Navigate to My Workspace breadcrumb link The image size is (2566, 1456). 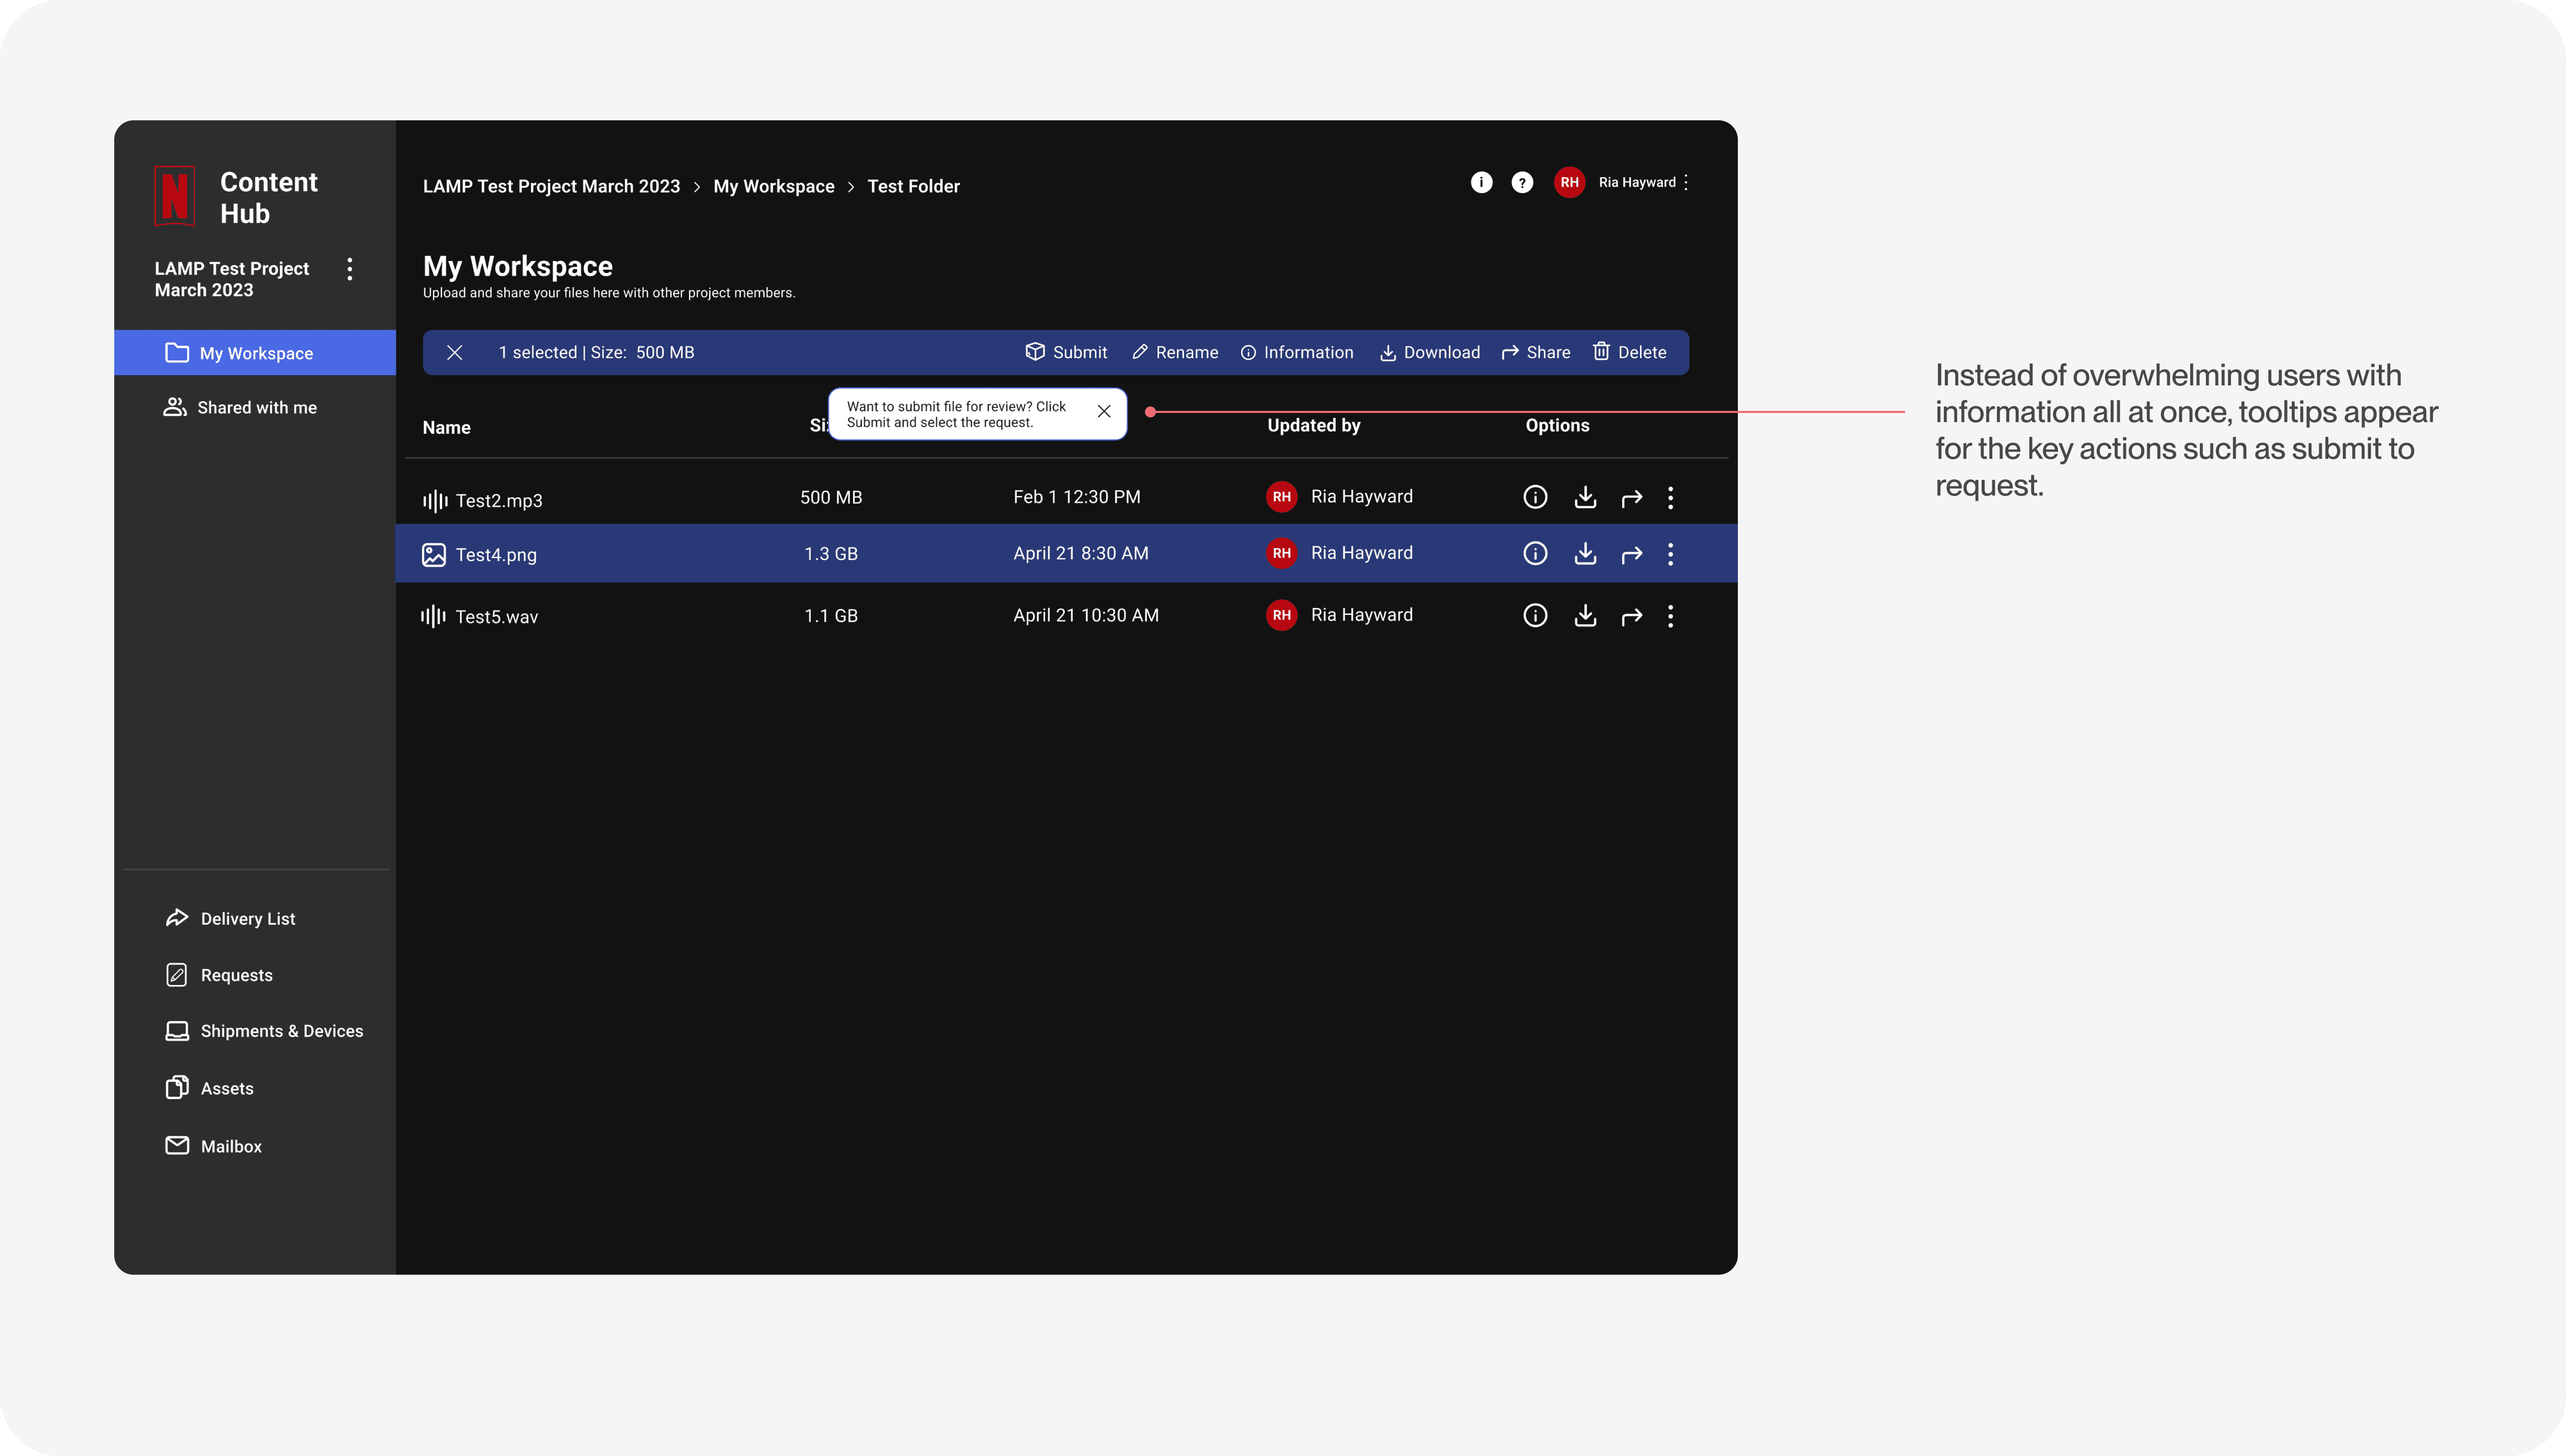(x=773, y=186)
